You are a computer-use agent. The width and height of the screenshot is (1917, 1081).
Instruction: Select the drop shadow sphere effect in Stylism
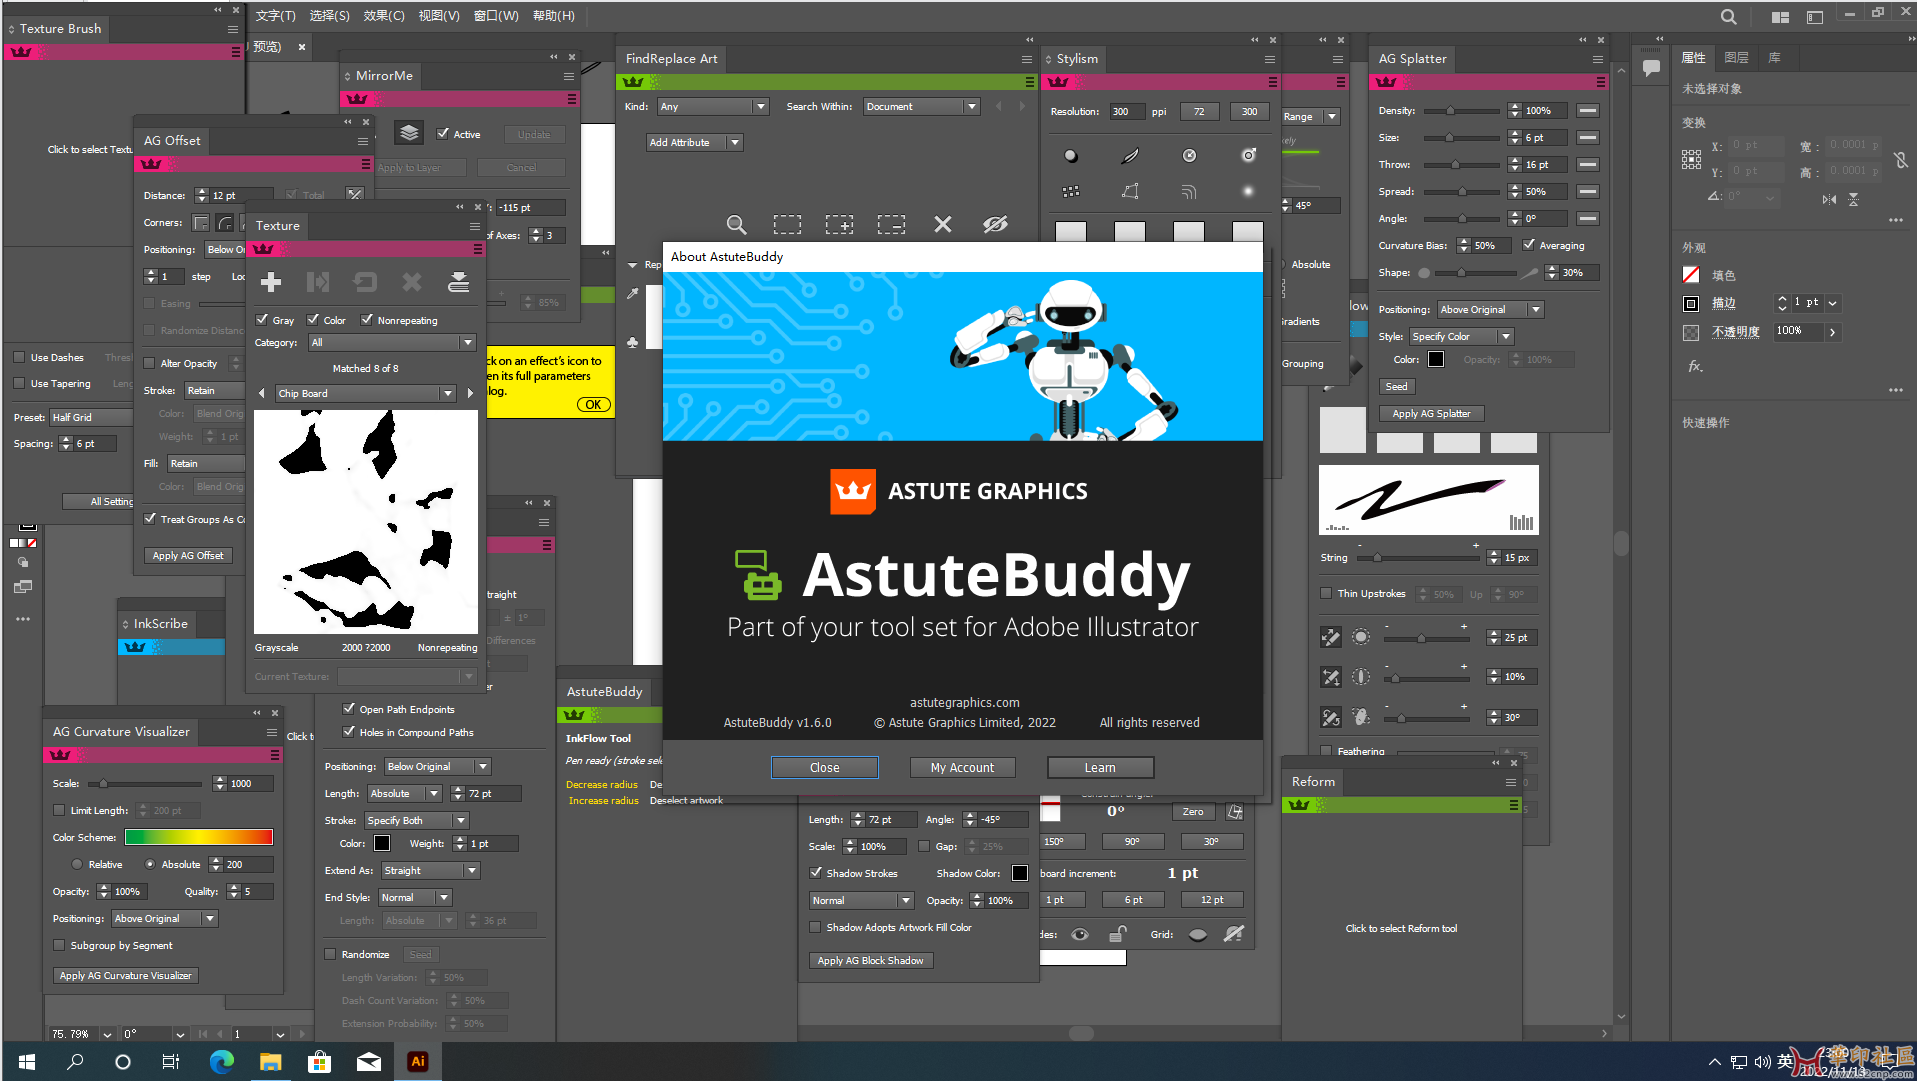(1071, 156)
